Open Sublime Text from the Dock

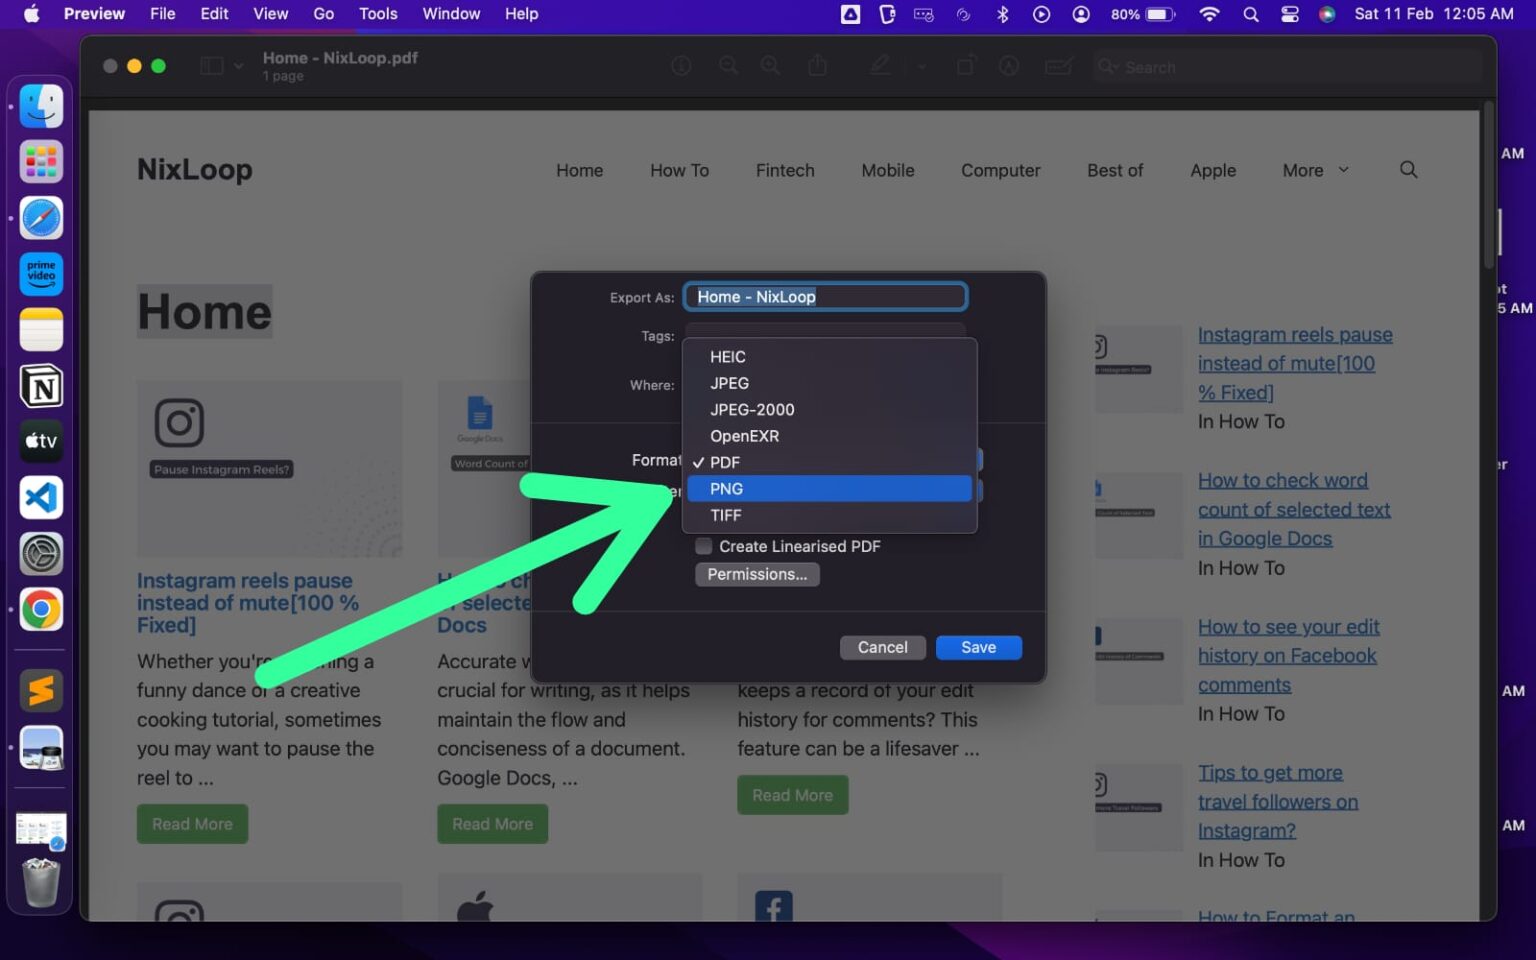[x=41, y=690]
